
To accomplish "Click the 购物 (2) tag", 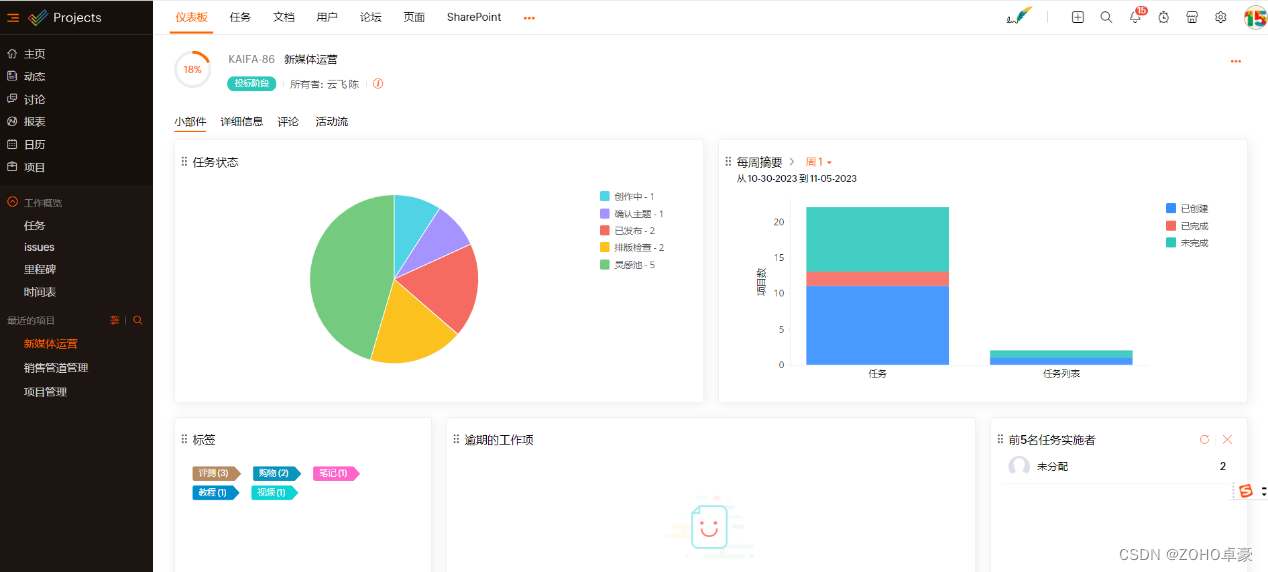I will click(x=276, y=473).
